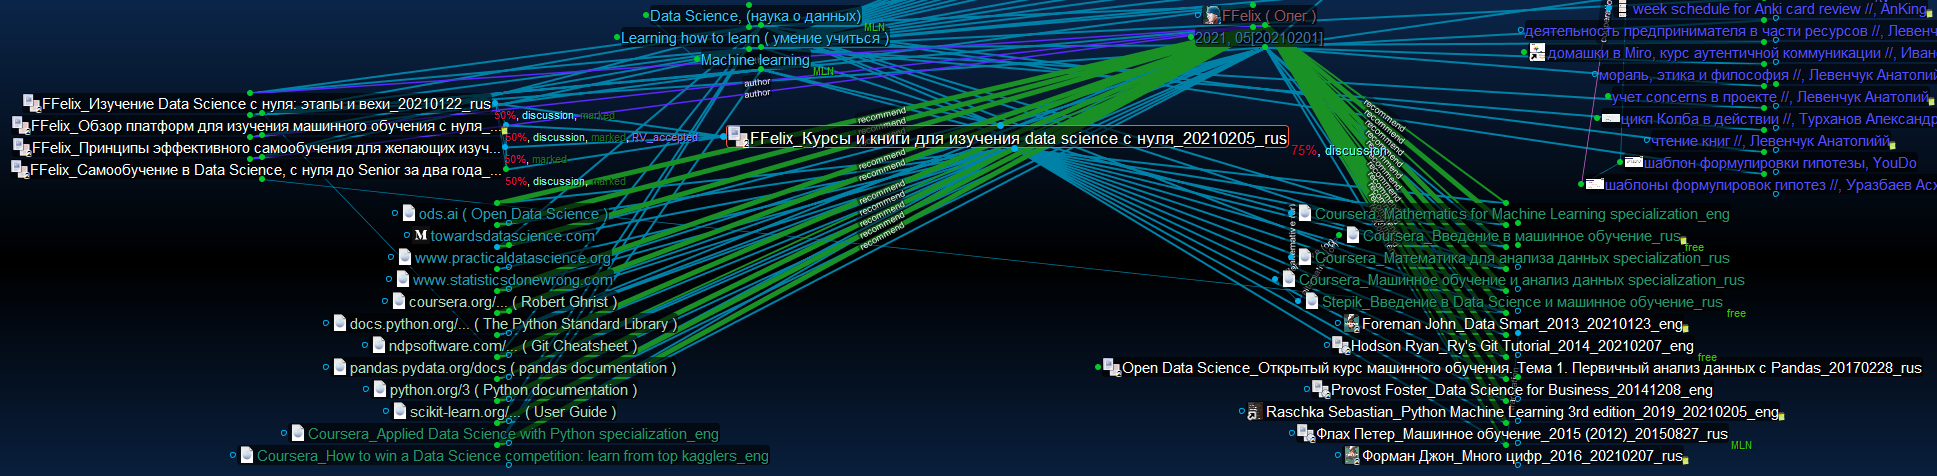The height and width of the screenshot is (476, 1937).
Task: Open the Data Science, (наука о данных) node
Action: (755, 16)
